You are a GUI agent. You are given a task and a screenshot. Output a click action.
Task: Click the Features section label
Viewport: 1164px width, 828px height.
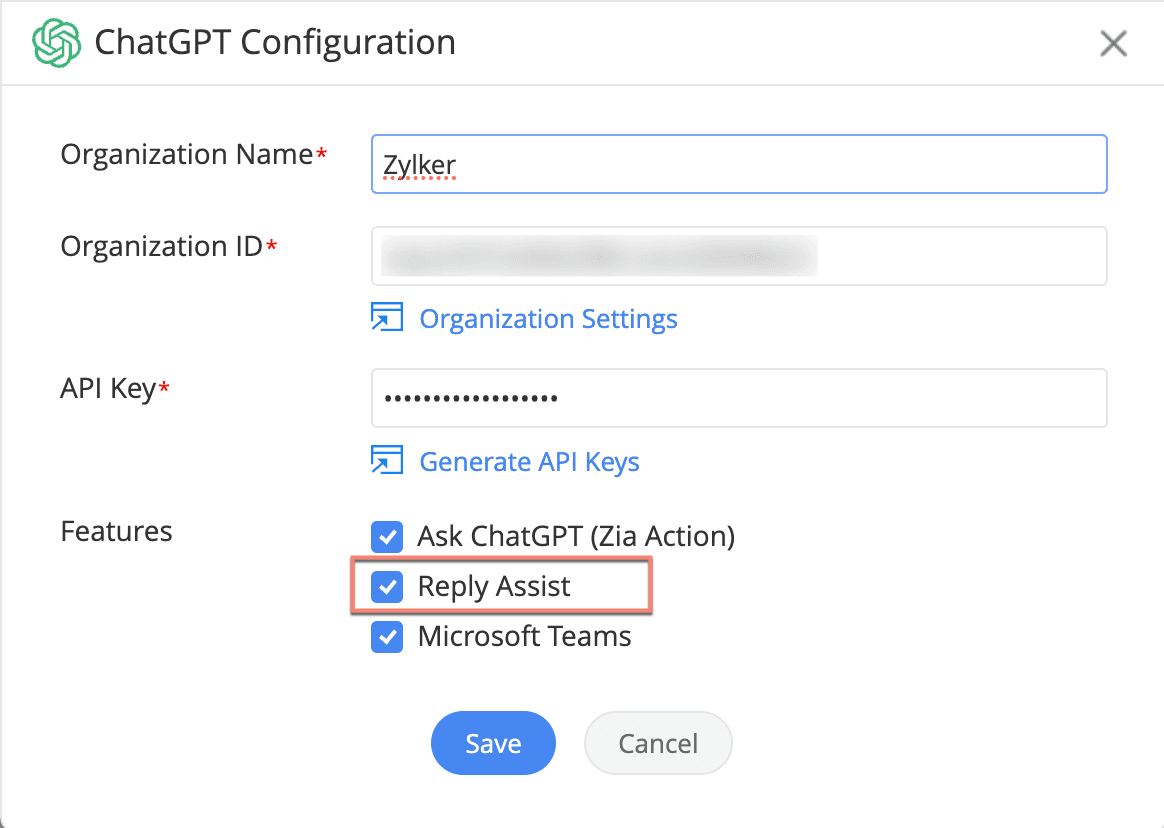[x=116, y=531]
